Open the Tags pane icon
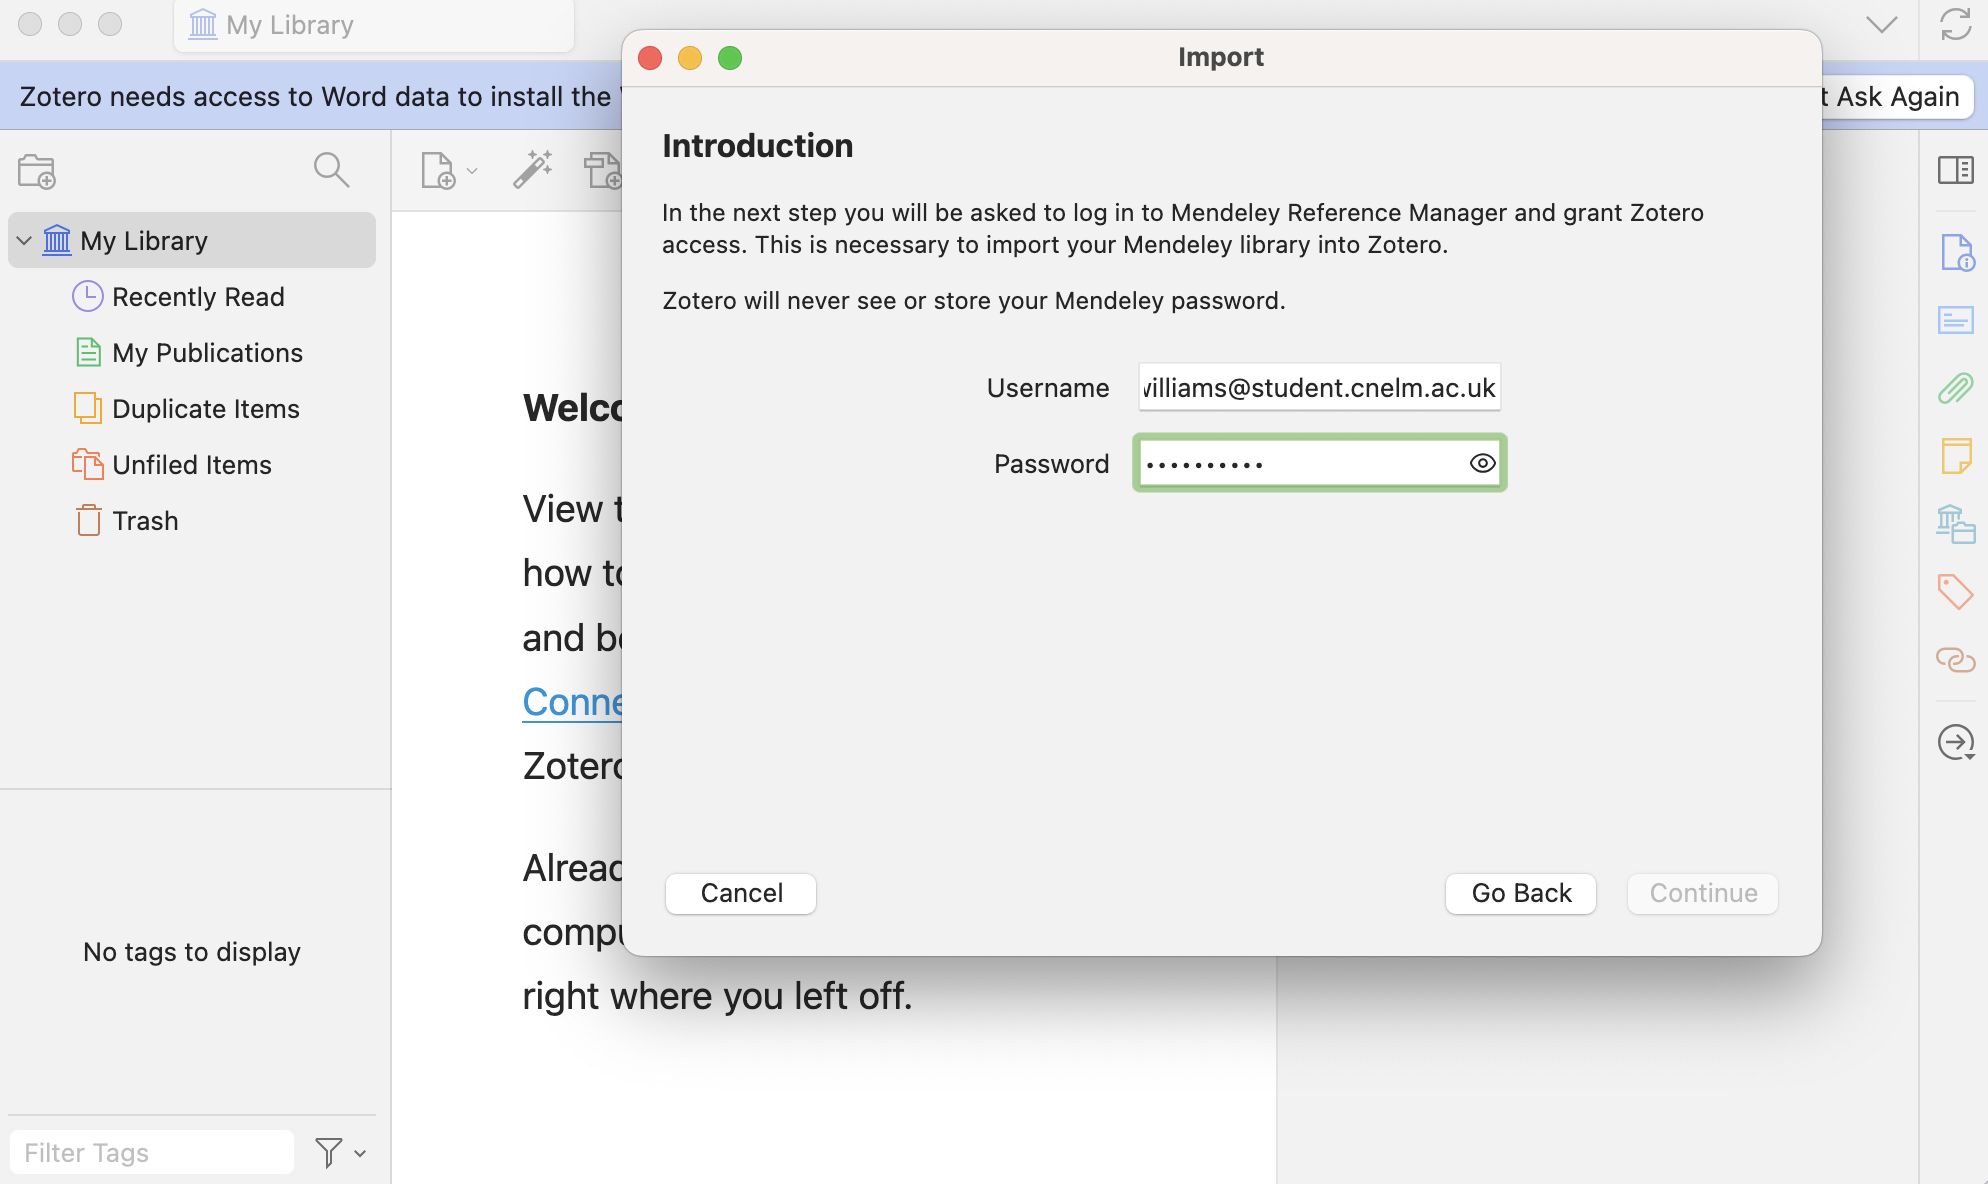Image resolution: width=1988 pixels, height=1184 pixels. click(1955, 592)
